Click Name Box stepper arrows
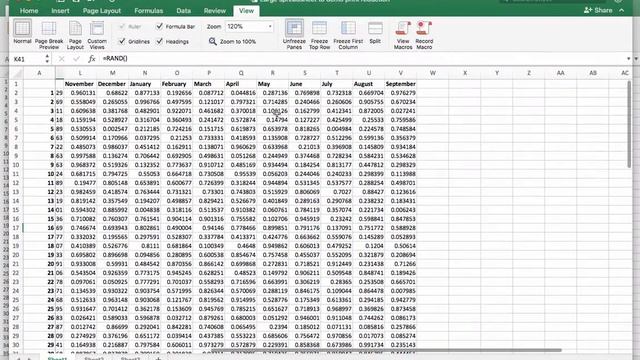The image size is (640, 360). (x=47, y=59)
